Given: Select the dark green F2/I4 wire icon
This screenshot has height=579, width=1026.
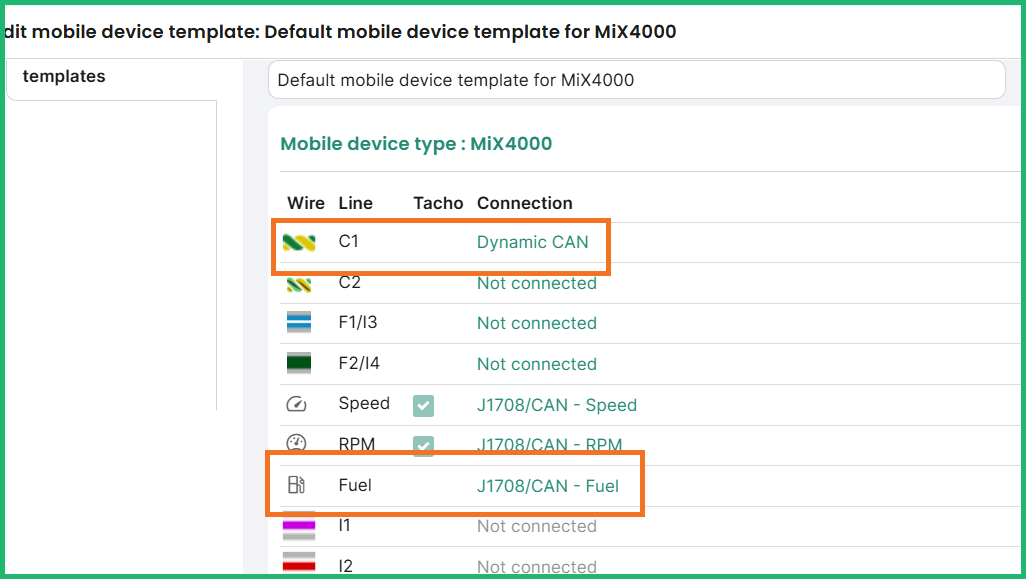Looking at the screenshot, I should tap(299, 364).
